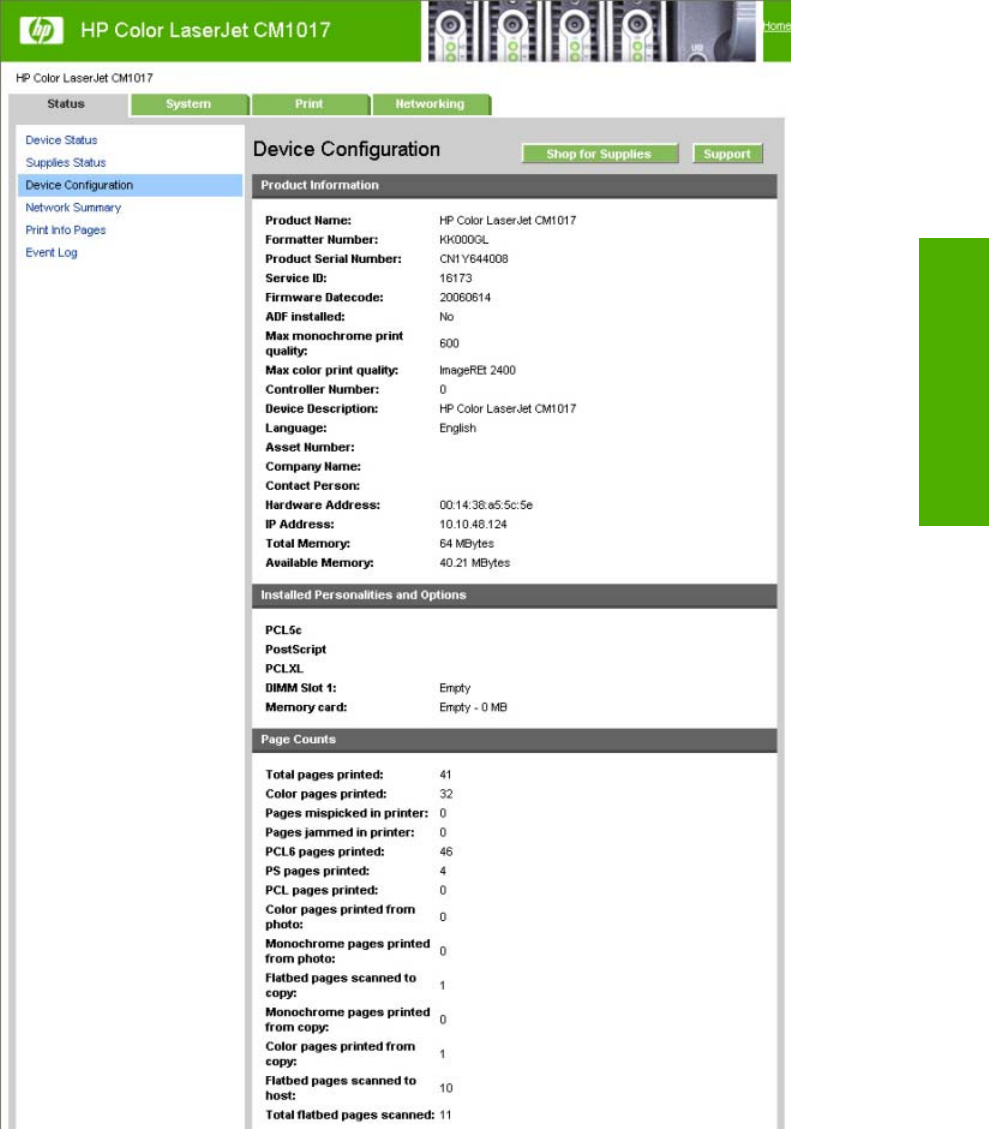Select the IP address 10.10.48.124
Image resolution: width=989 pixels, height=1129 pixels.
[x=473, y=524]
